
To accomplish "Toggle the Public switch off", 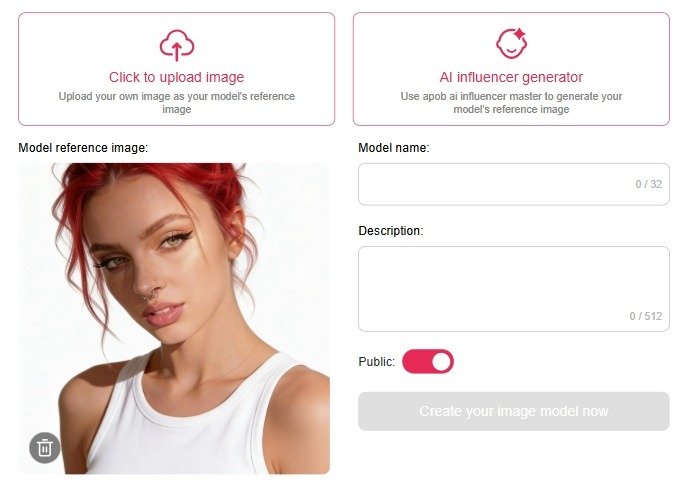I will pyautogui.click(x=428, y=362).
